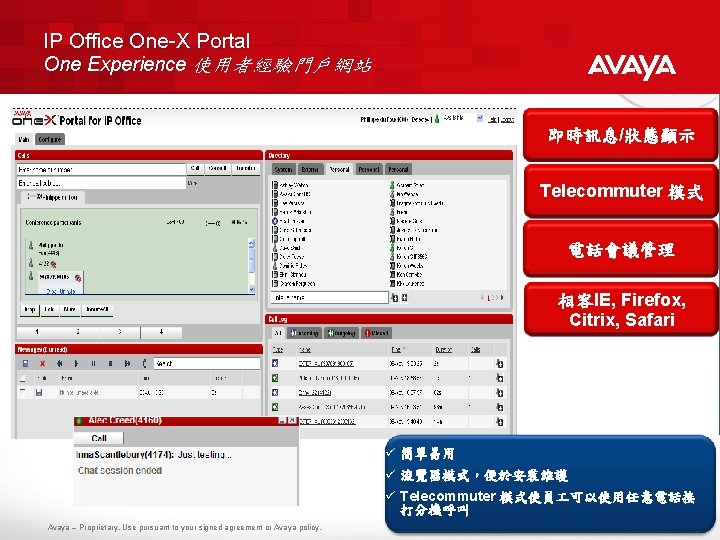Click the call label input field under number
This screenshot has width=720, height=540.
101,183
